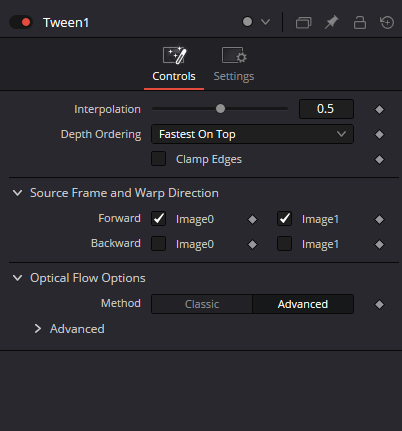Uncheck the Forward Image0 checkbox

(x=159, y=219)
